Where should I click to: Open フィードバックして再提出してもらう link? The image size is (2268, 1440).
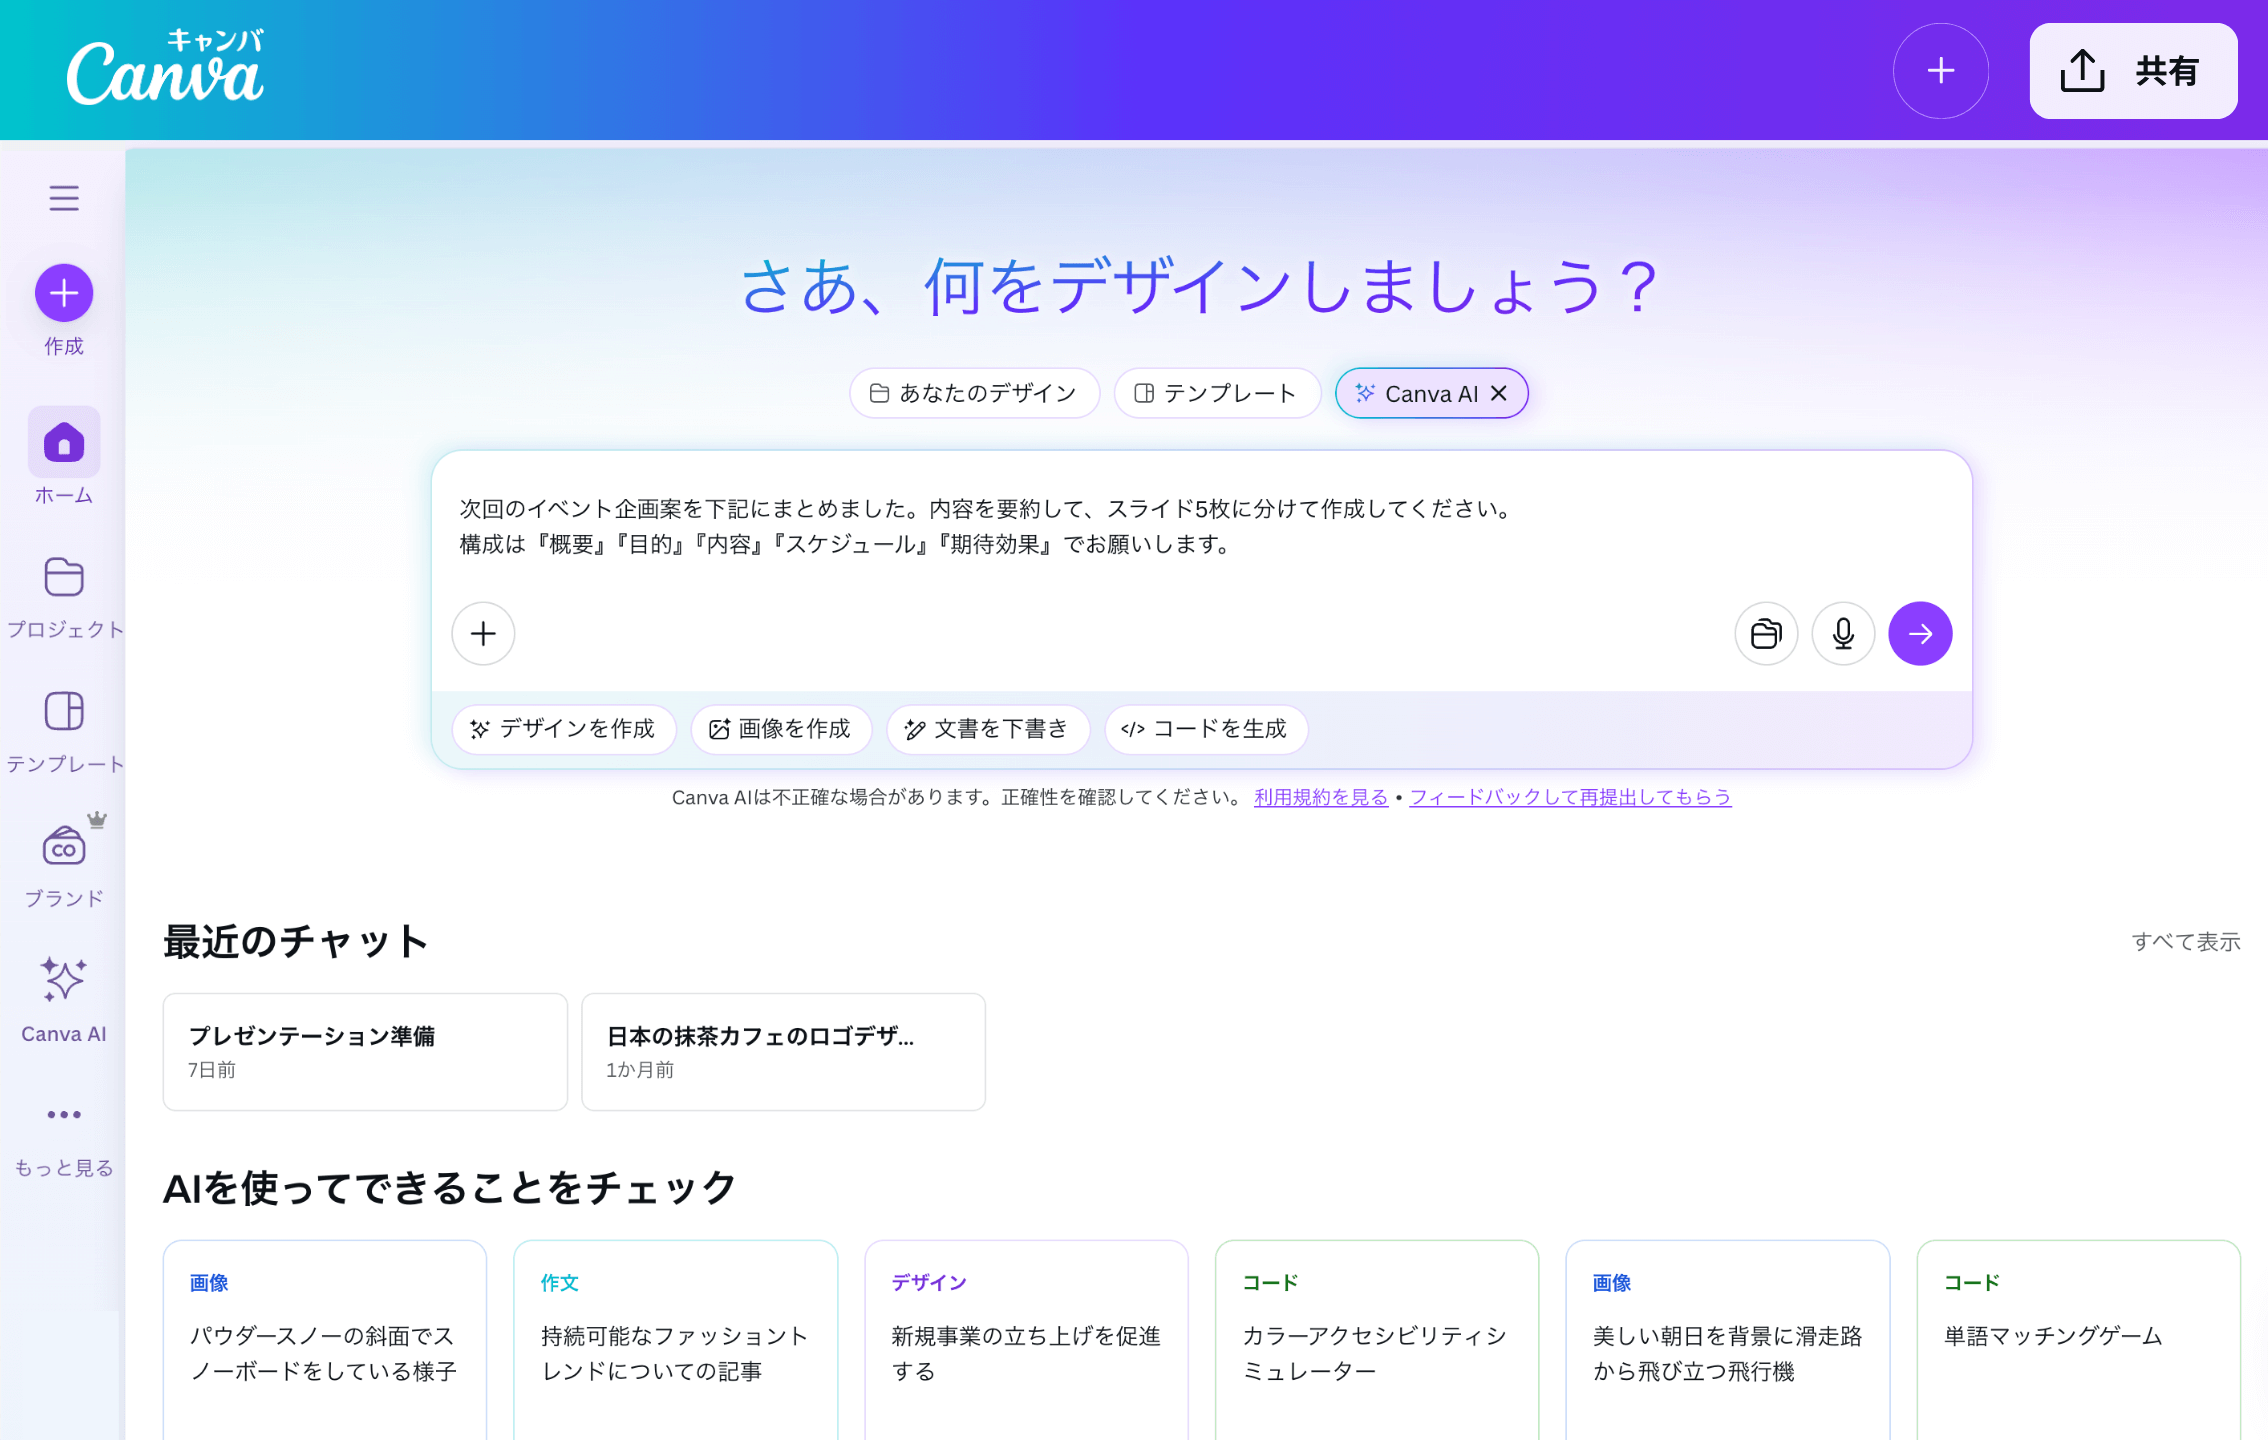[1570, 797]
